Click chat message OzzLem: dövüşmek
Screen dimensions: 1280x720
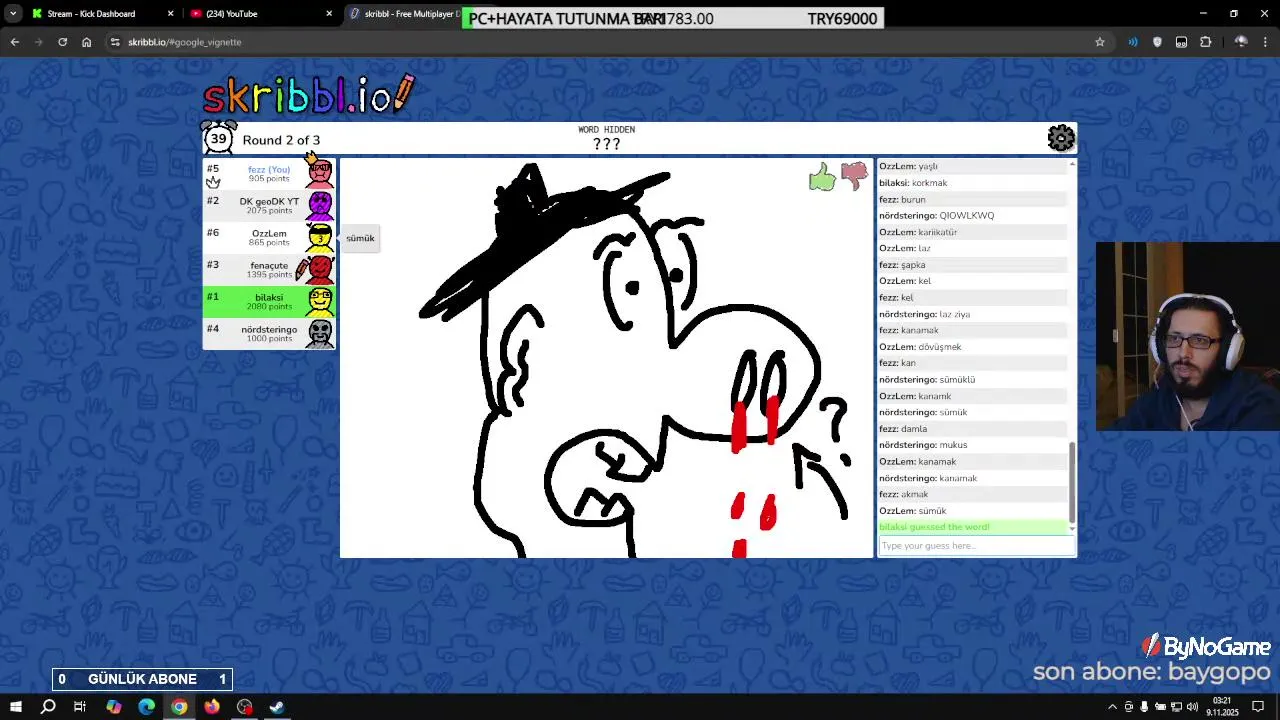[x=920, y=347]
